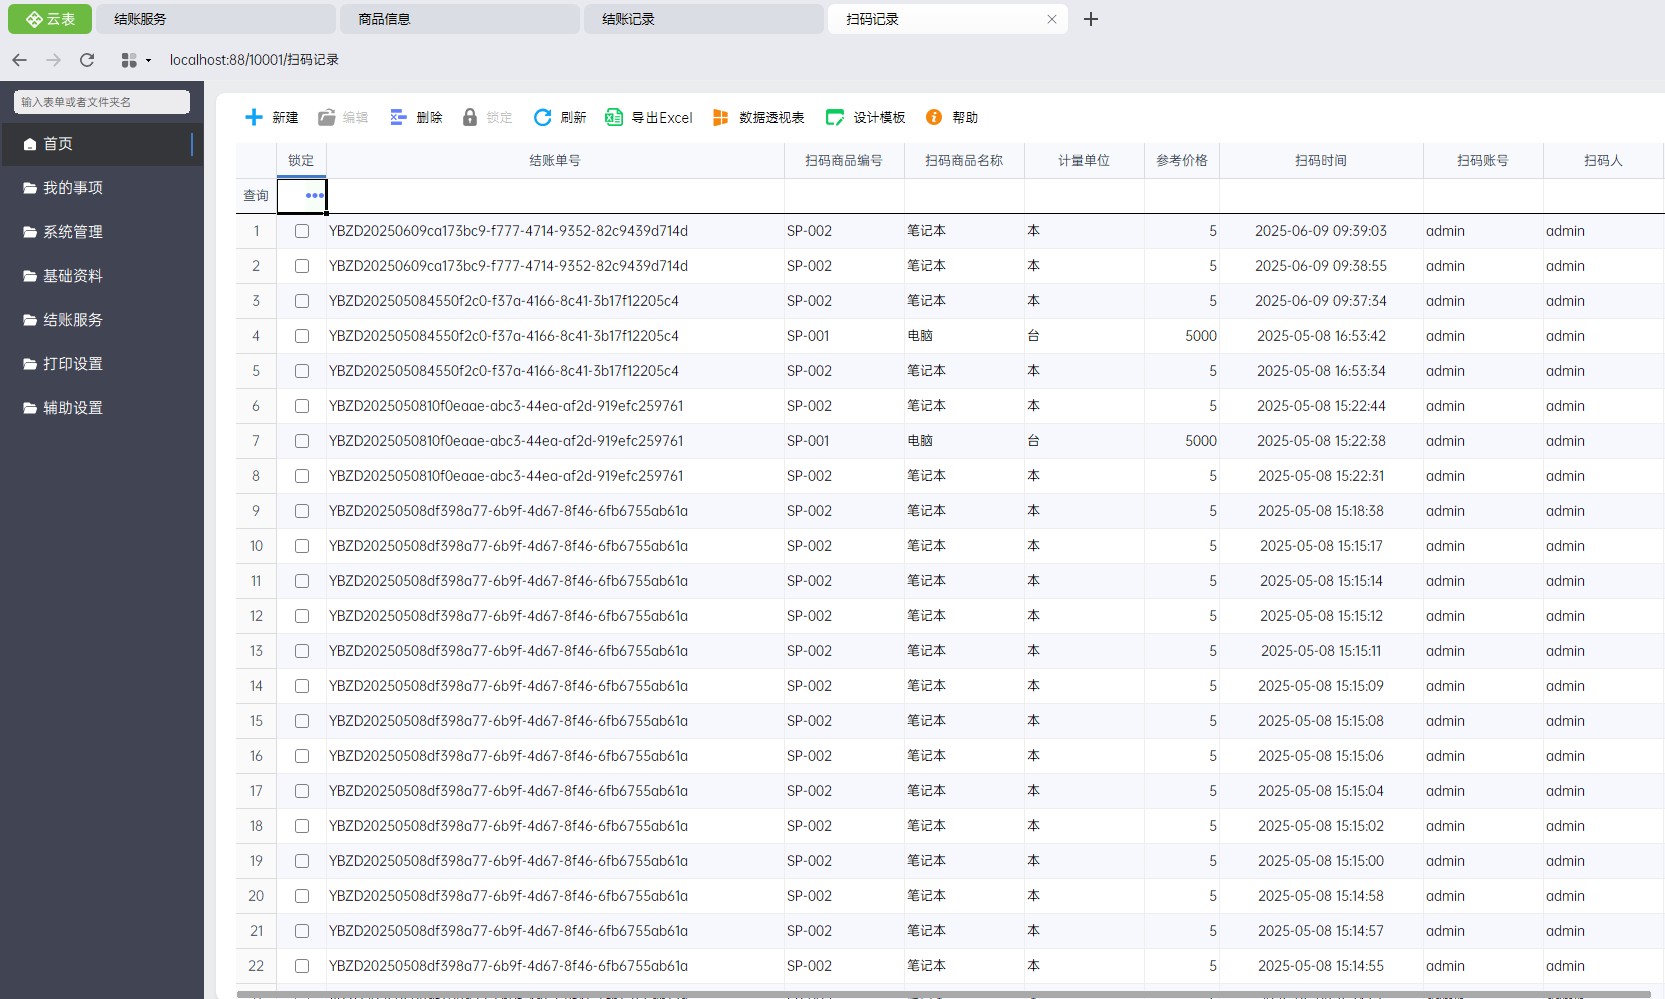Open 数据透视表 pivot table icon
1665x999 pixels.
click(720, 117)
